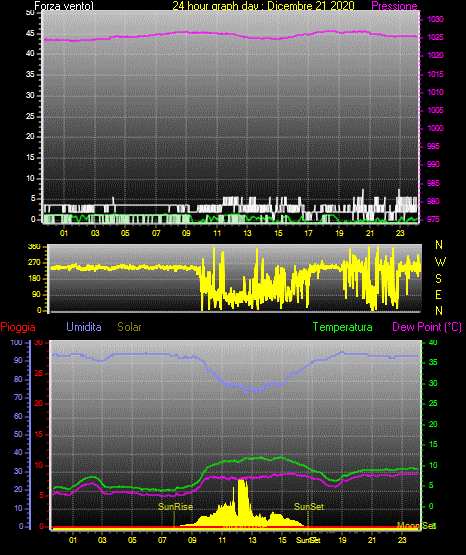Screen dimensions: 466x555
Task: Click hour 07 on the top graph axis
Action: coord(156,233)
